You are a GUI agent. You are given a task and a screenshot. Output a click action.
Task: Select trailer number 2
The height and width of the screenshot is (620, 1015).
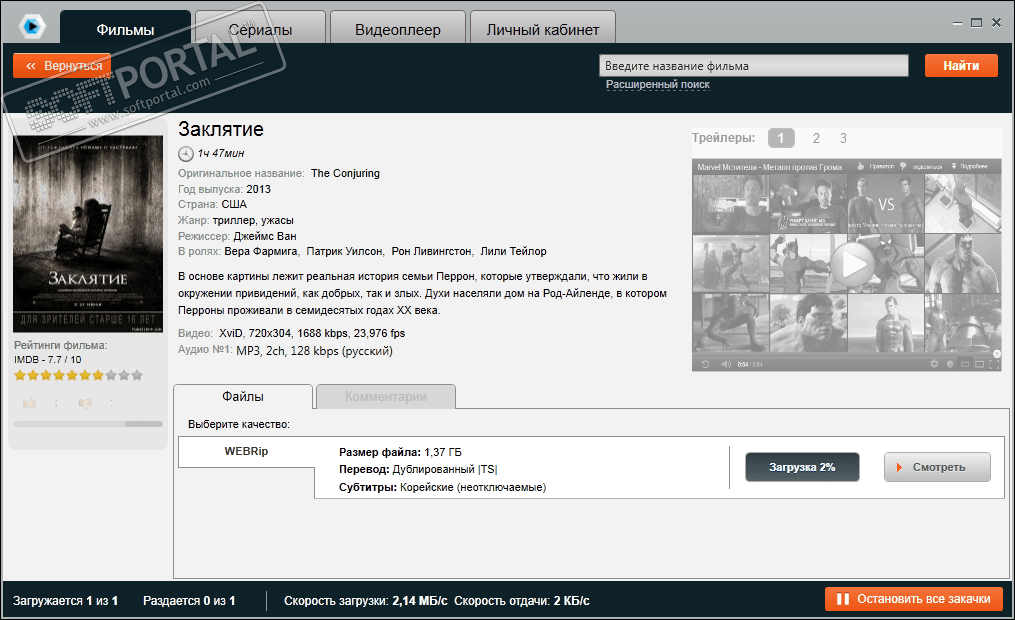[816, 138]
